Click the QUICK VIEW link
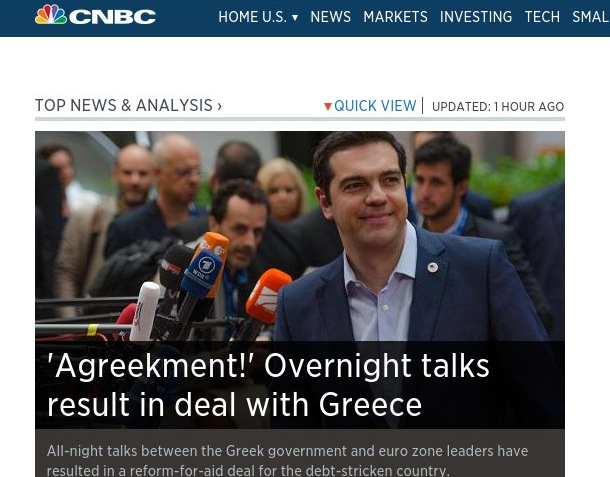The width and height of the screenshot is (610, 477). [x=375, y=106]
